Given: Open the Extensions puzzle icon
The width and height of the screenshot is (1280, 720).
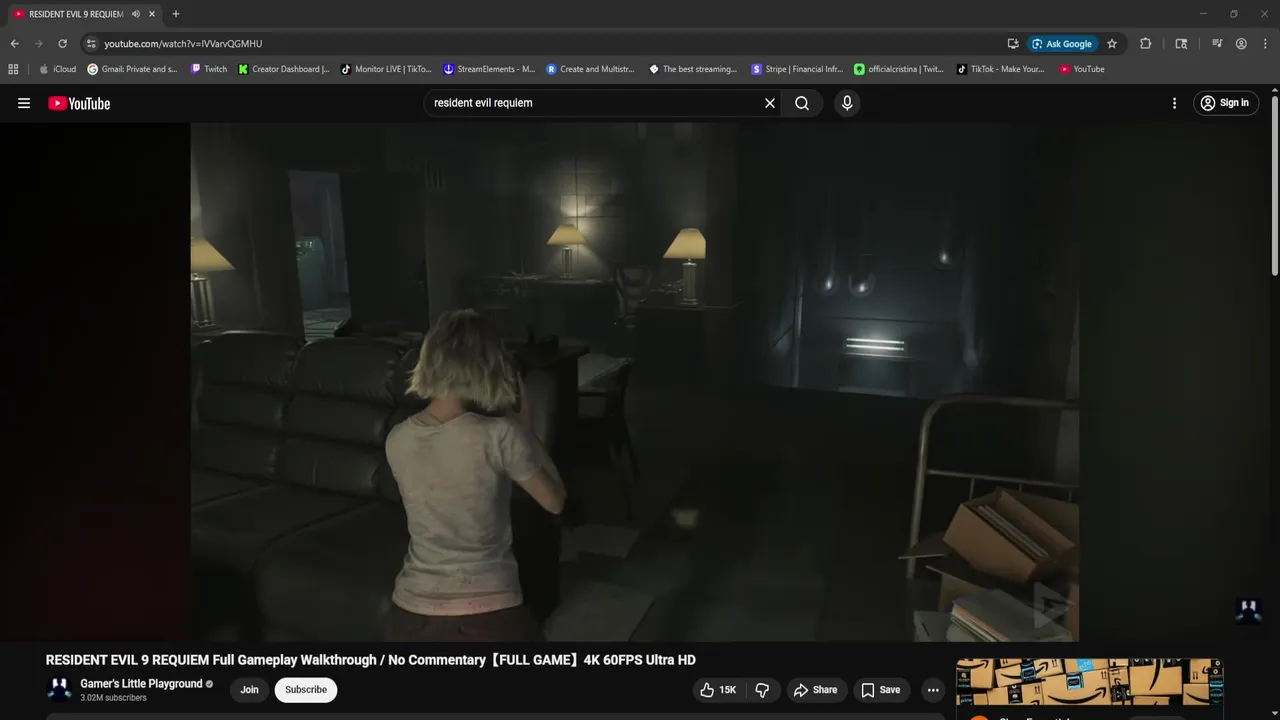Looking at the screenshot, I should coord(1146,44).
